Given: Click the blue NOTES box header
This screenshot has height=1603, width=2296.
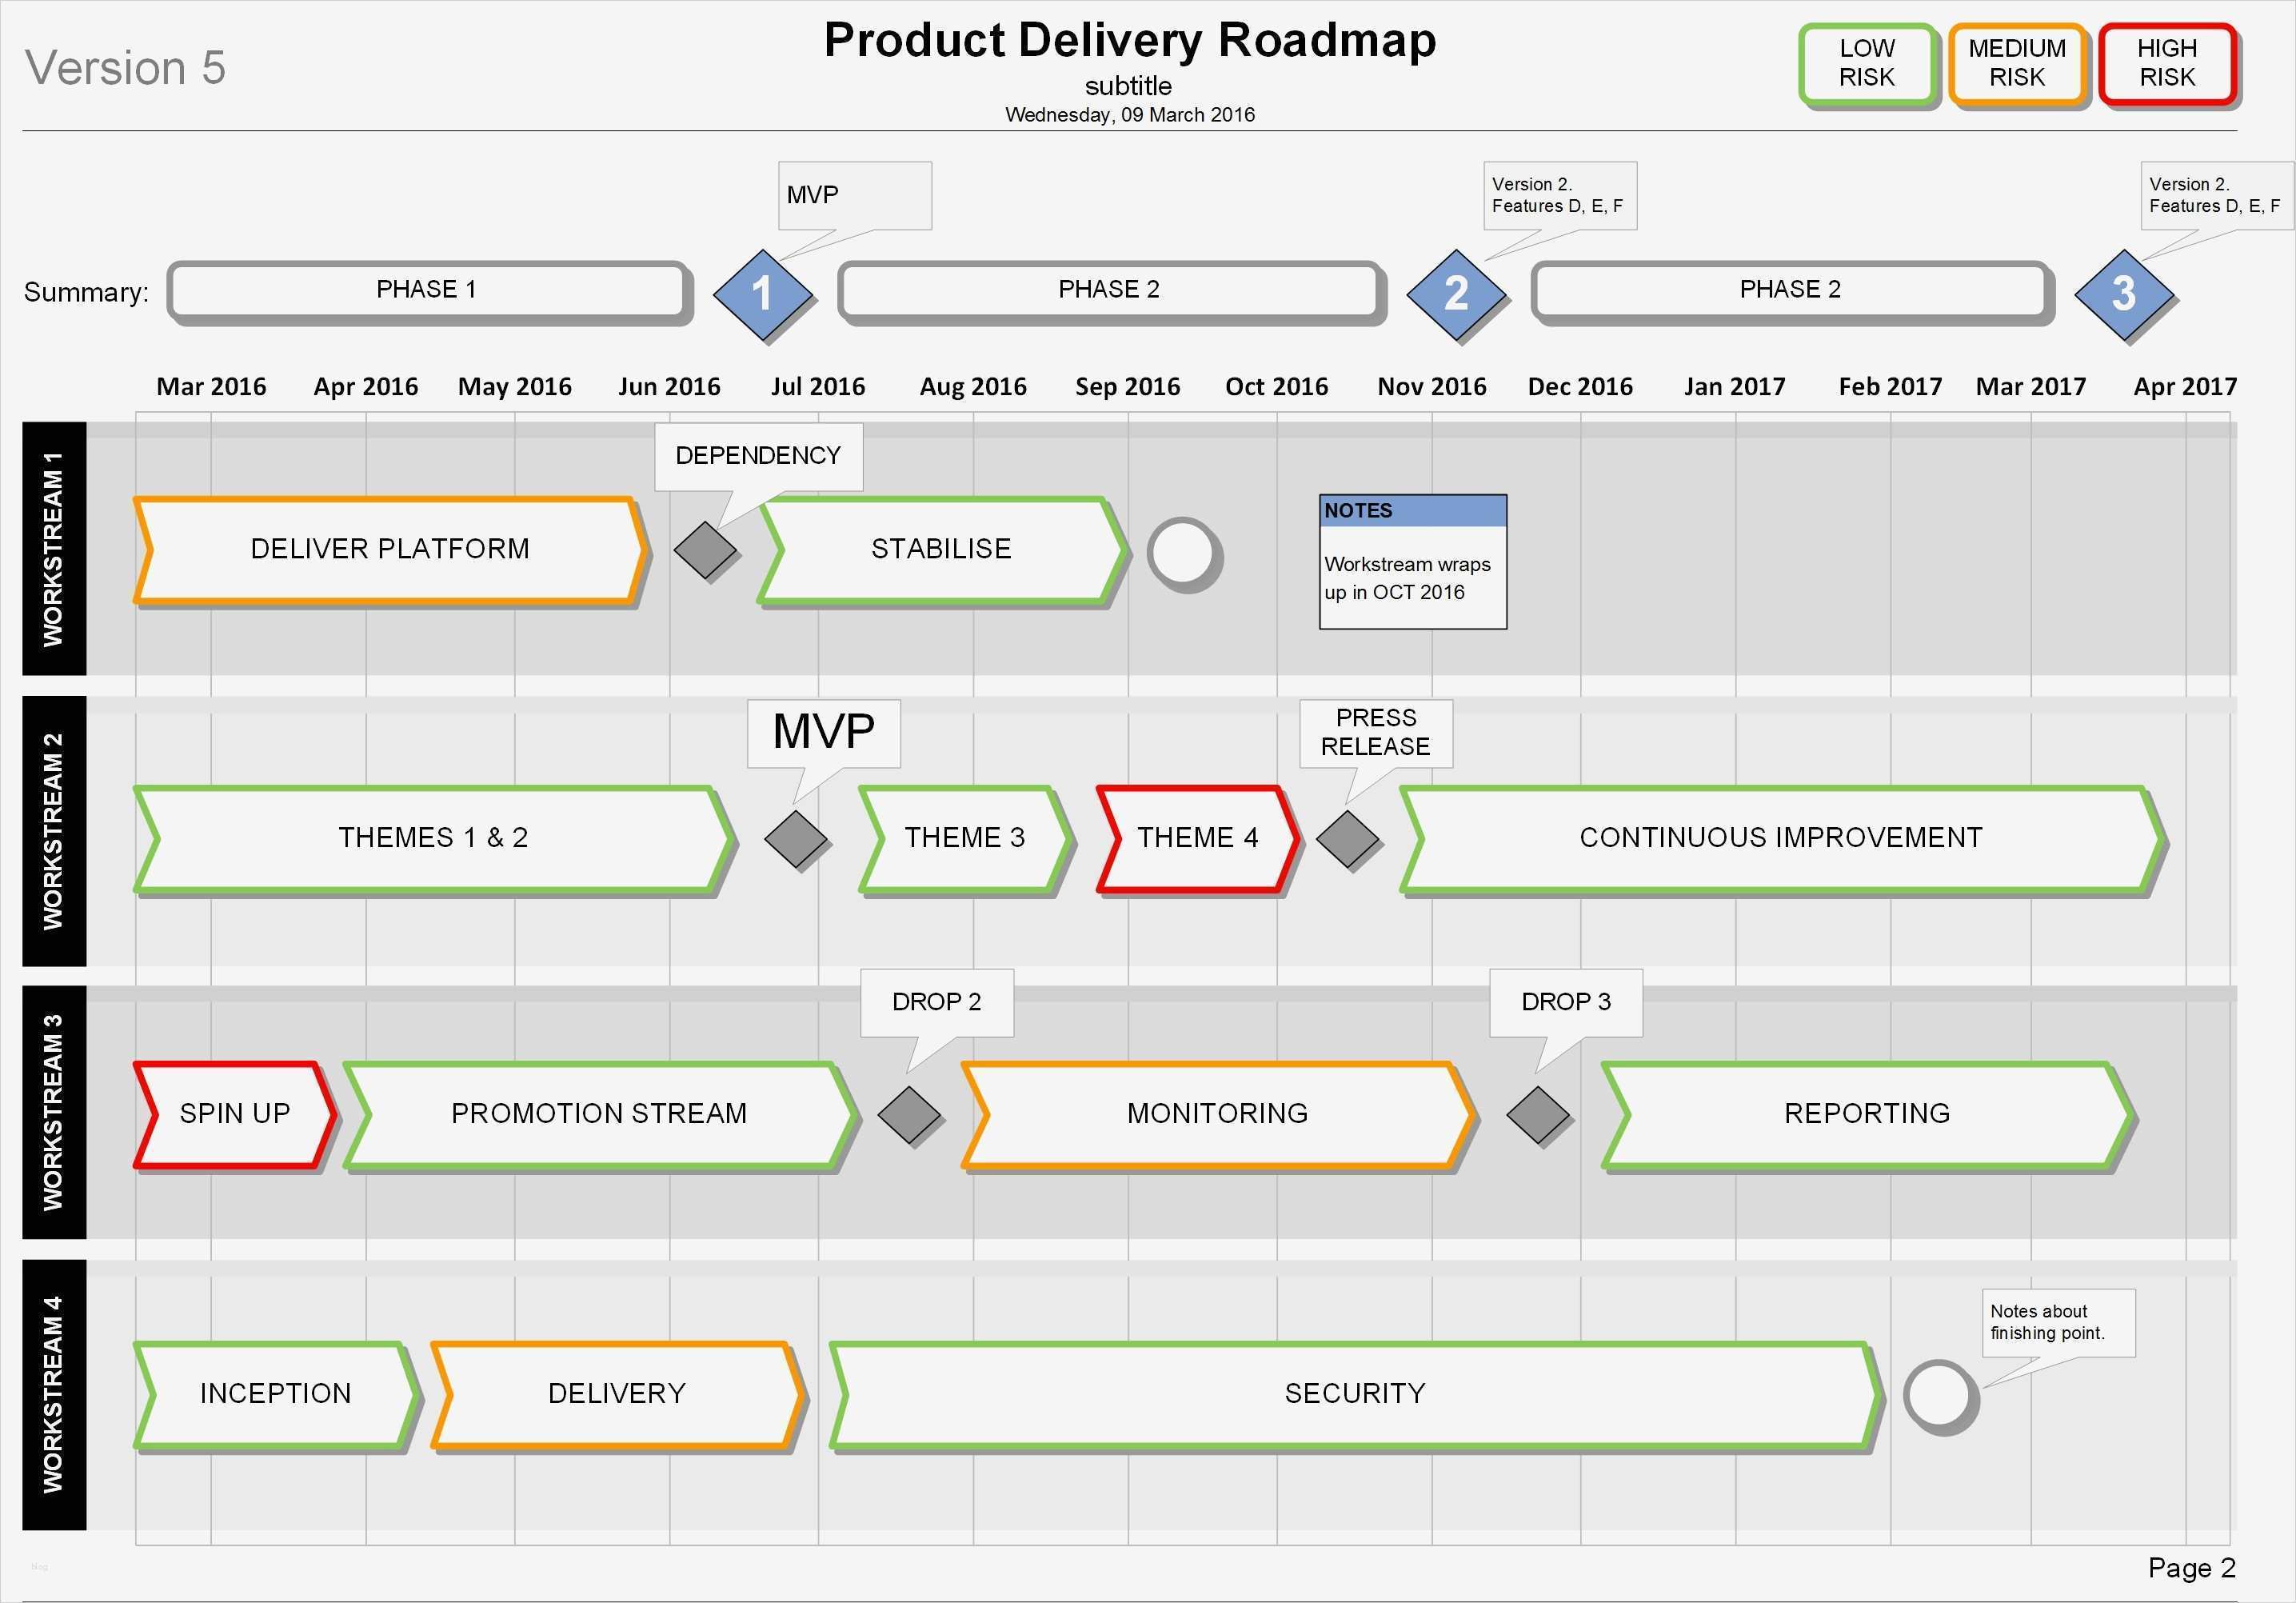Looking at the screenshot, I should pyautogui.click(x=1412, y=511).
